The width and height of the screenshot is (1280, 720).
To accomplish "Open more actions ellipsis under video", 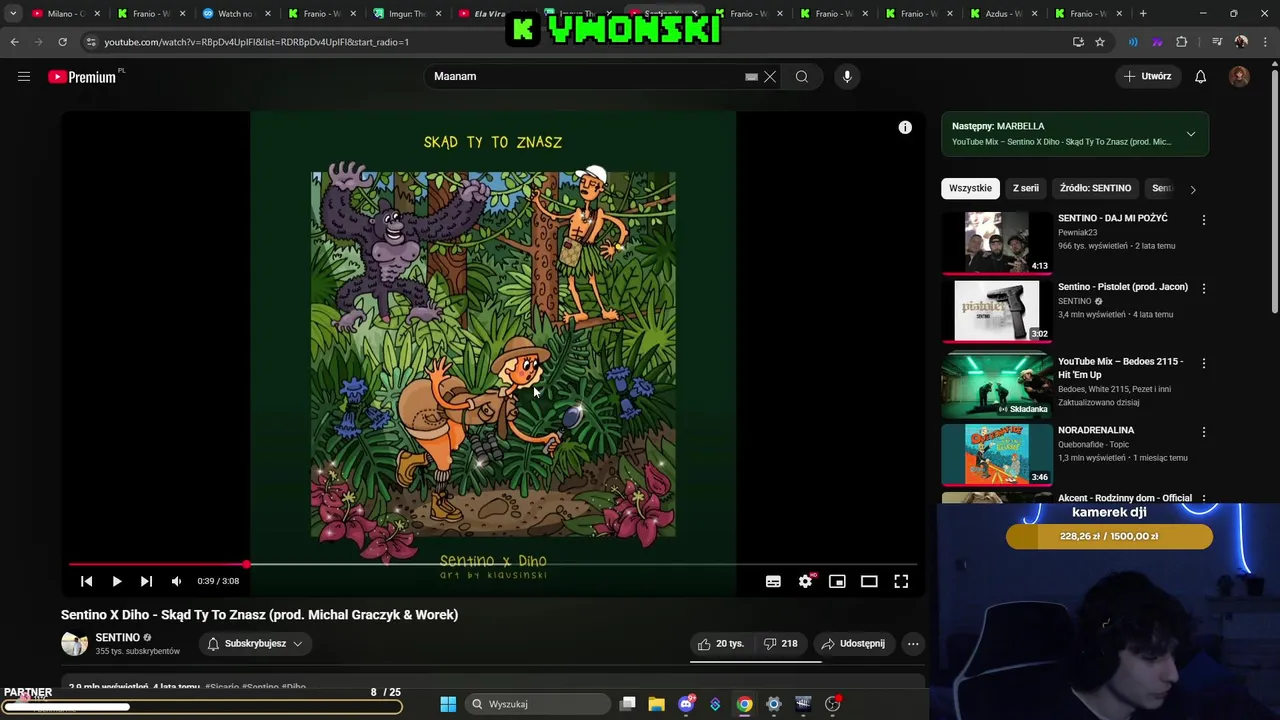I will pos(913,644).
